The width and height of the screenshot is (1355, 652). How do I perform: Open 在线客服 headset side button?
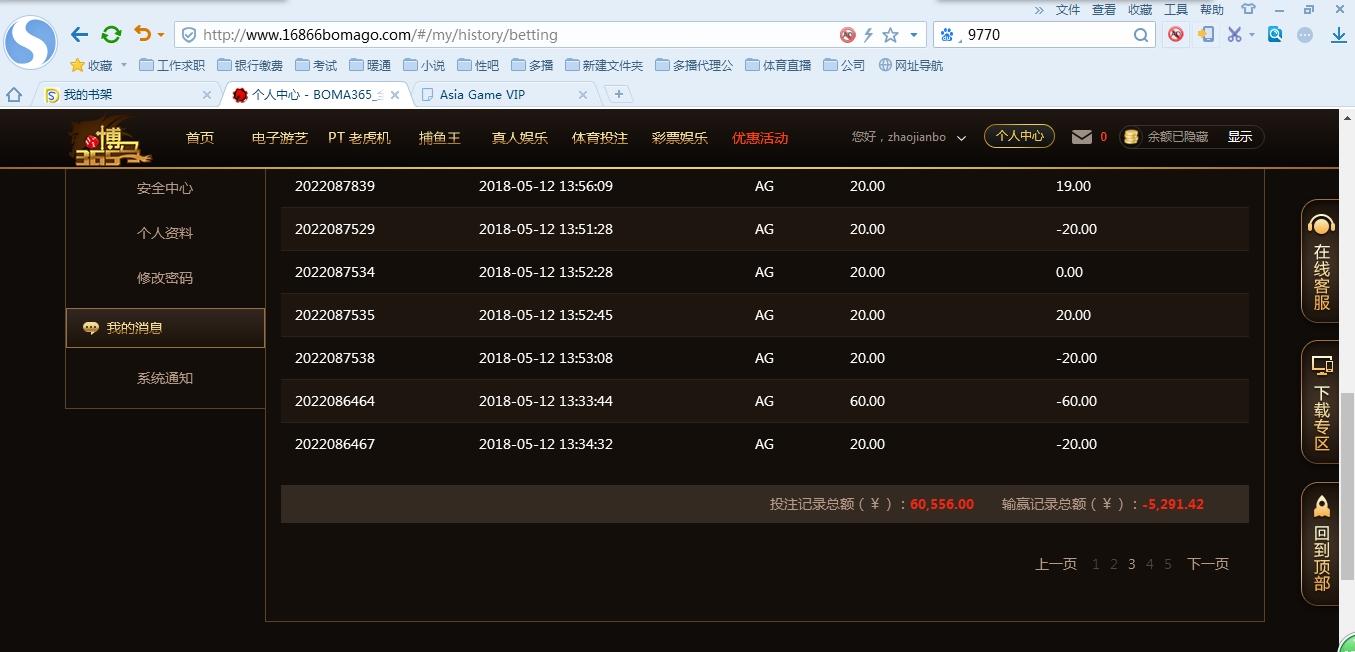pos(1321,261)
